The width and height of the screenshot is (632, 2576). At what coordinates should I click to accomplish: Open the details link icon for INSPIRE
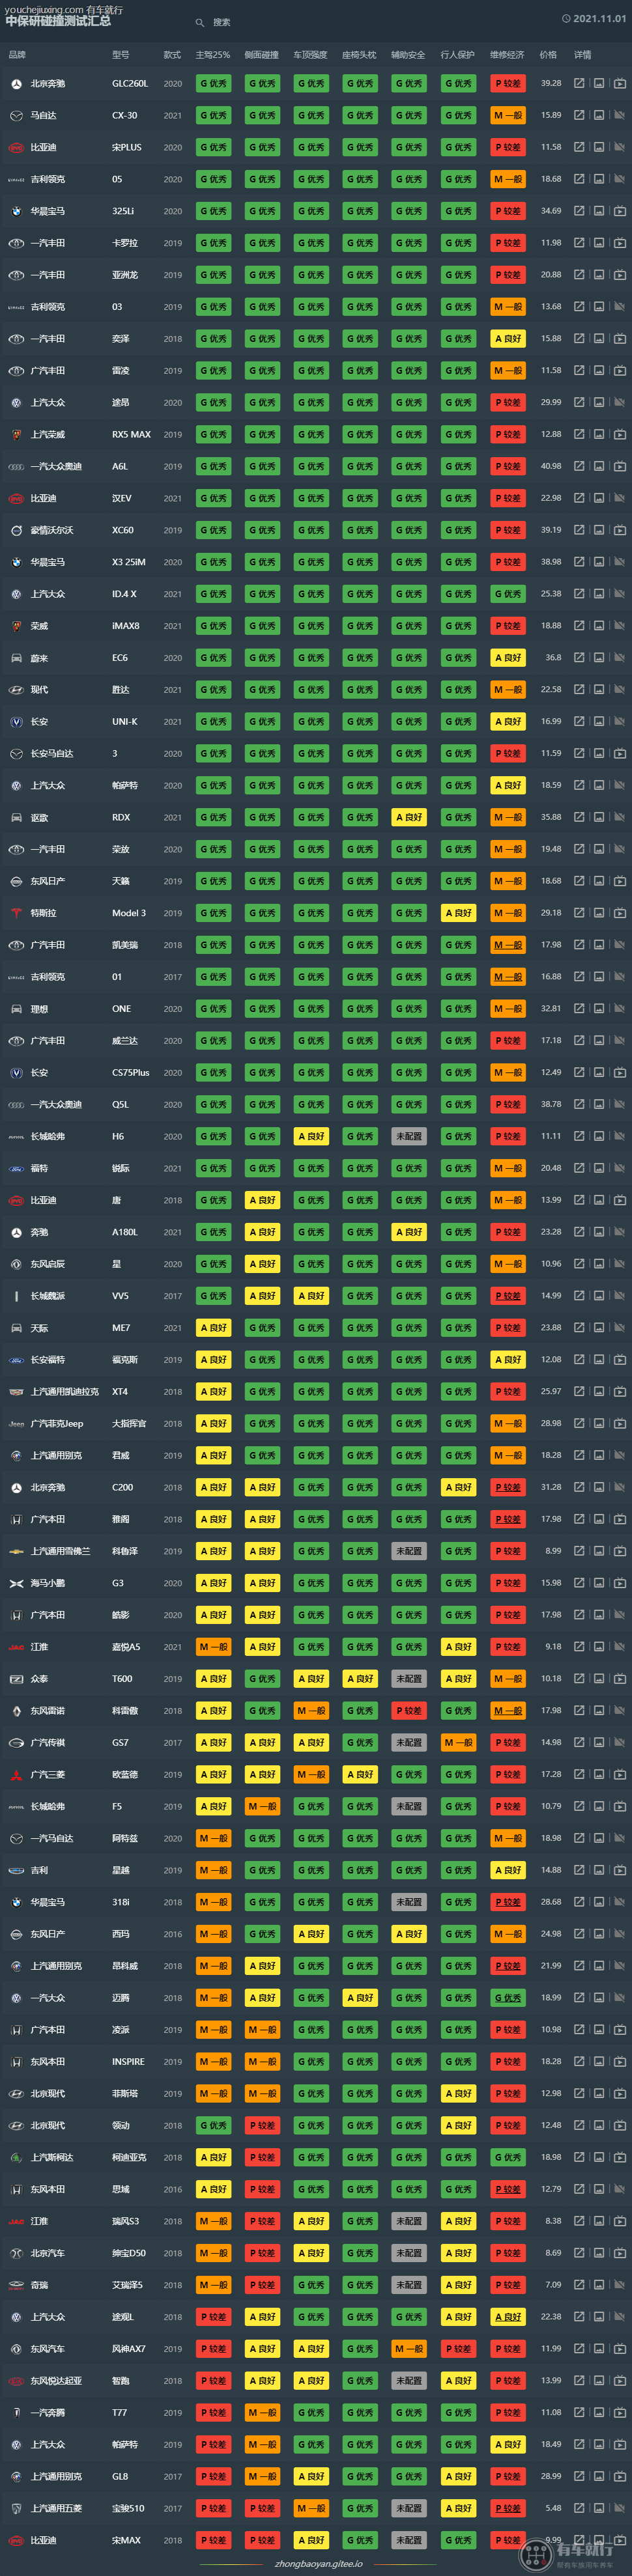579,2062
